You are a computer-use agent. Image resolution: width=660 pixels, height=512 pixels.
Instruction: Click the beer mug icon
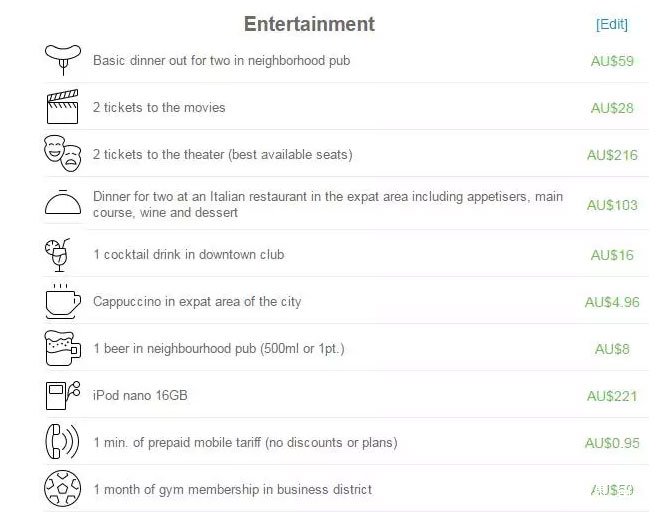click(x=62, y=348)
